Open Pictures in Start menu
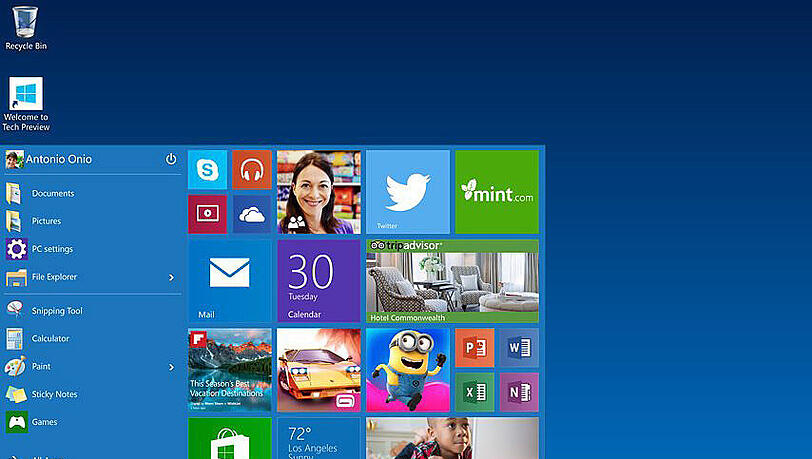 click(x=93, y=221)
